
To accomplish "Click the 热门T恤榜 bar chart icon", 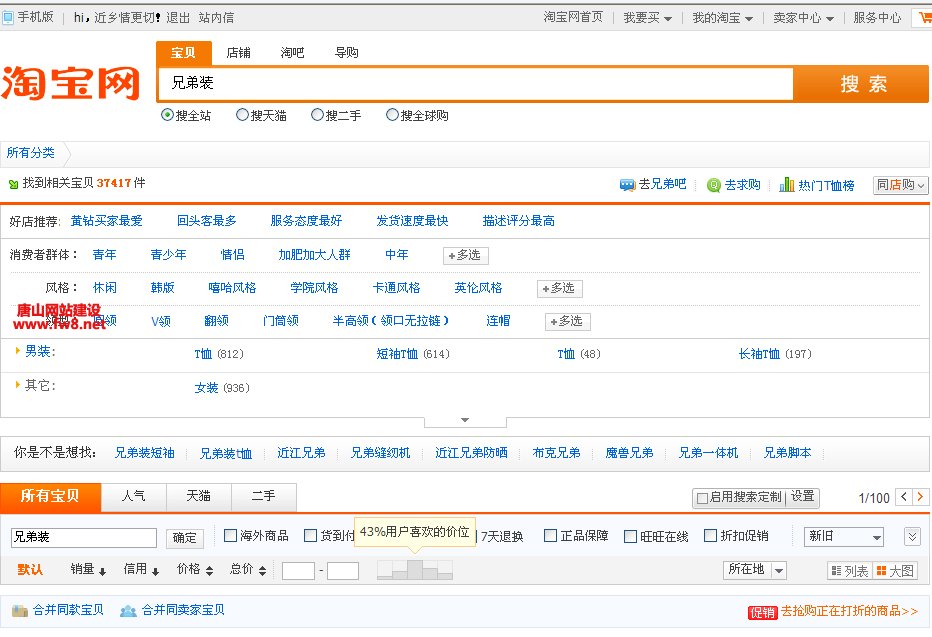I will 786,185.
